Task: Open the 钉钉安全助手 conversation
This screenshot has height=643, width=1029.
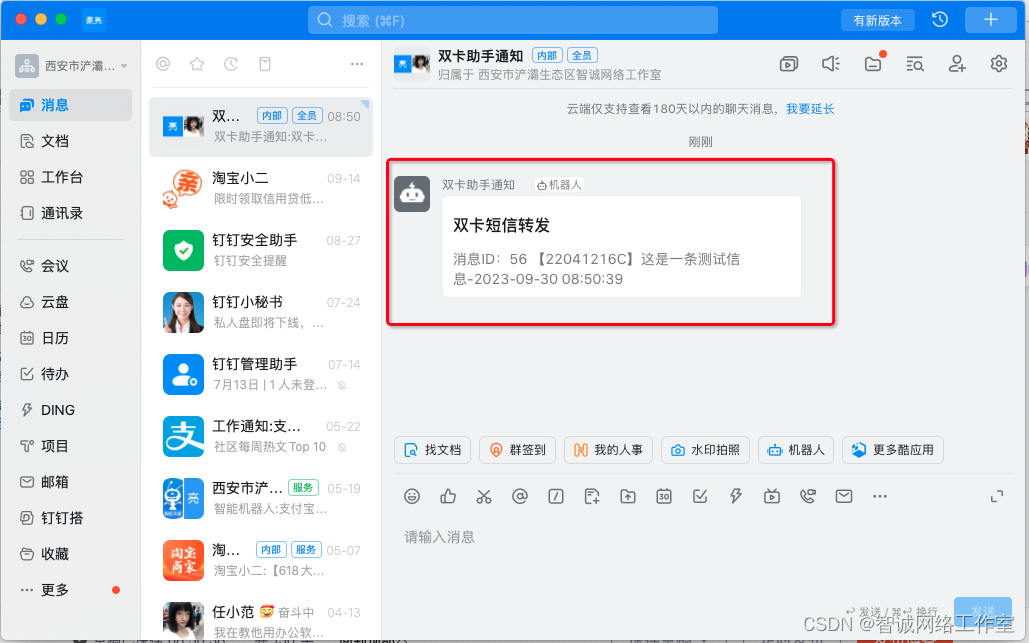Action: click(x=261, y=250)
